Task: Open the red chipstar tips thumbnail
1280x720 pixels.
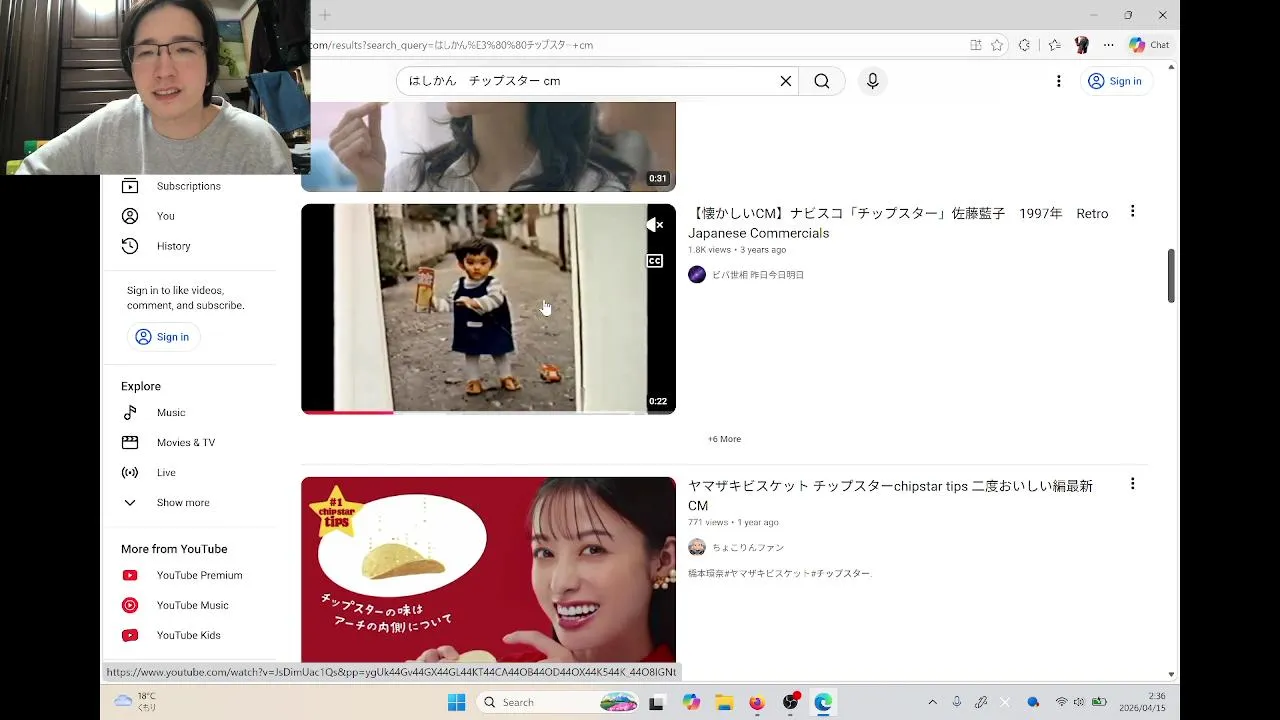Action: (x=488, y=570)
